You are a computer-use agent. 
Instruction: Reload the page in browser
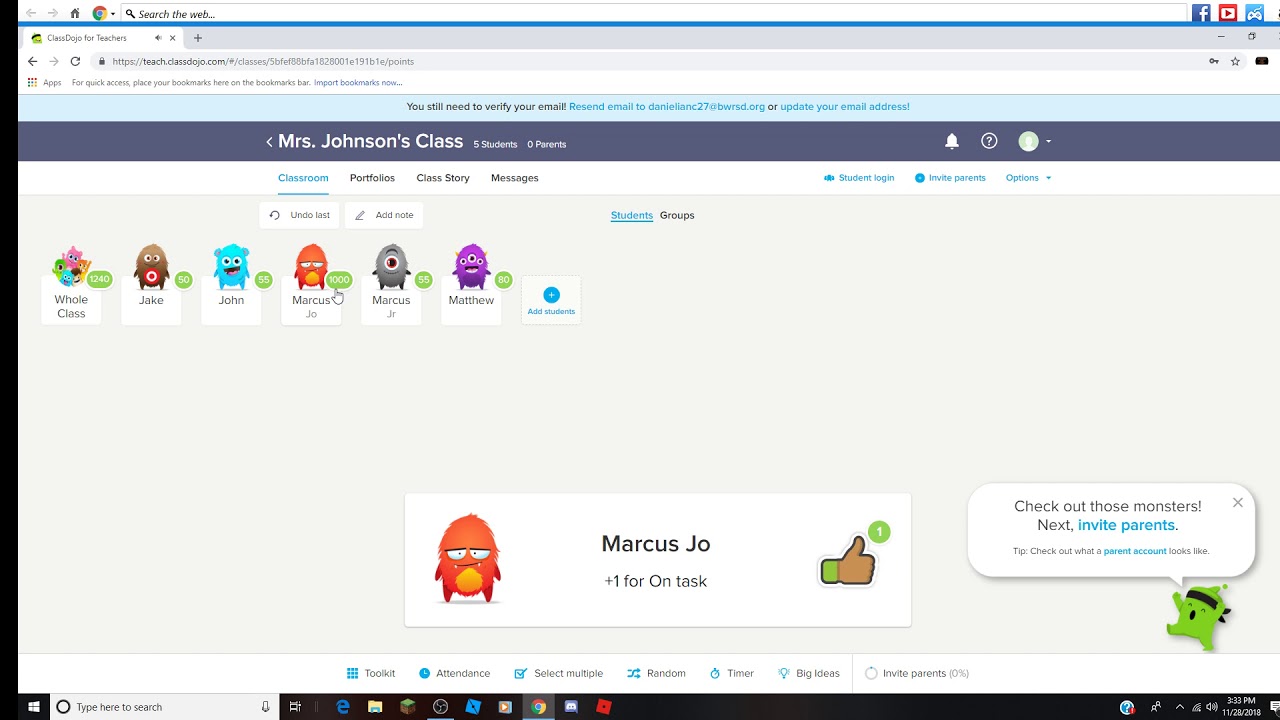75,61
